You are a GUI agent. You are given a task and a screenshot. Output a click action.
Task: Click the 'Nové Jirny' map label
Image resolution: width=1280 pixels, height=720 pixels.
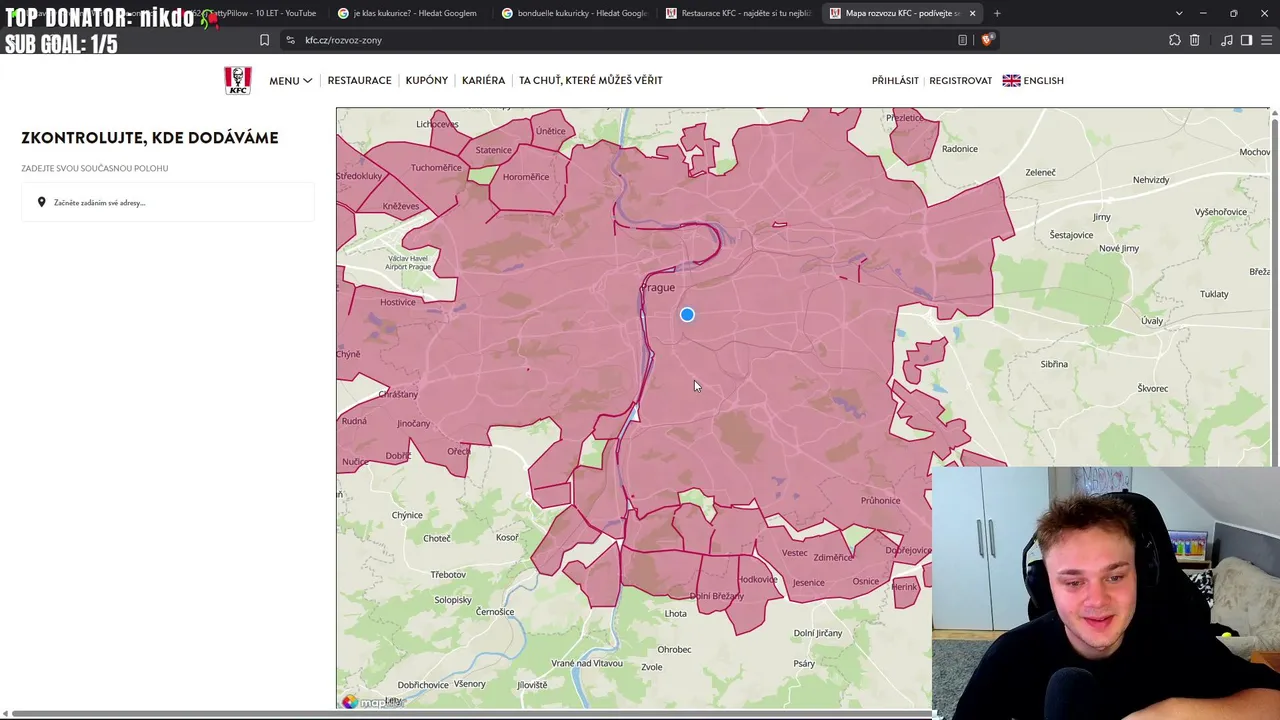[x=1119, y=248]
